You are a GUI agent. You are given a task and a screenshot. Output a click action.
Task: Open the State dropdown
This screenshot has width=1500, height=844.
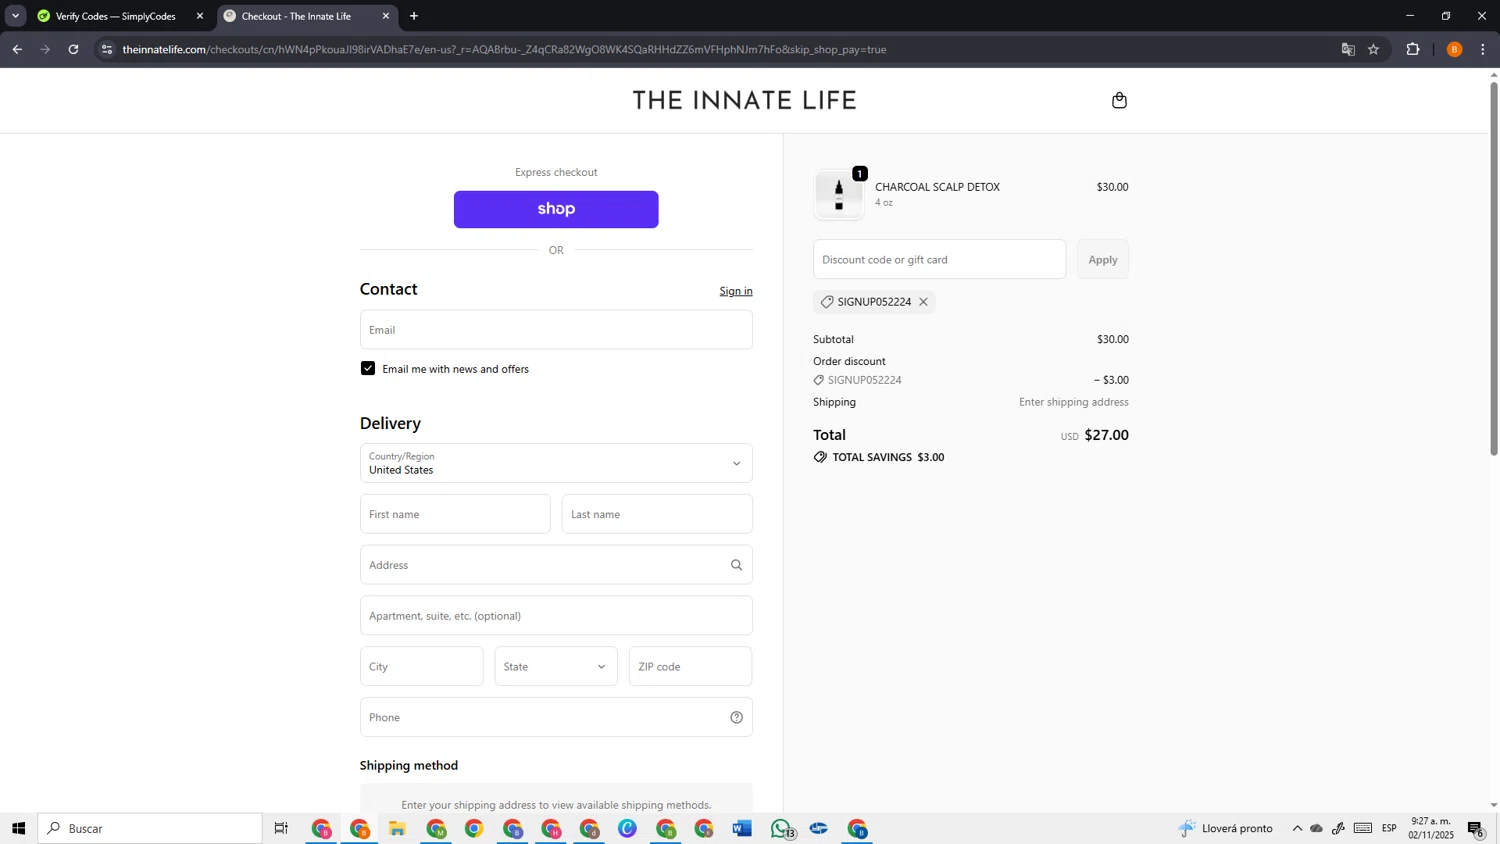click(x=556, y=666)
